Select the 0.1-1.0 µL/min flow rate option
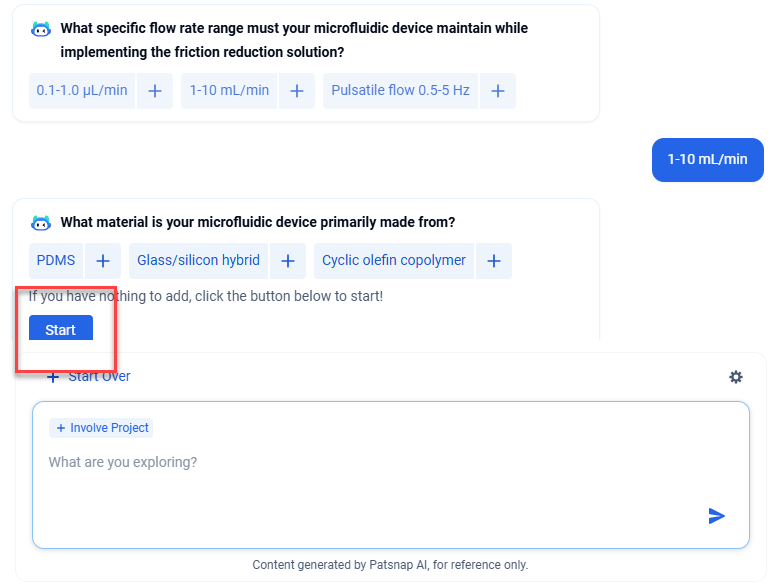This screenshot has height=586, width=780. click(x=82, y=91)
